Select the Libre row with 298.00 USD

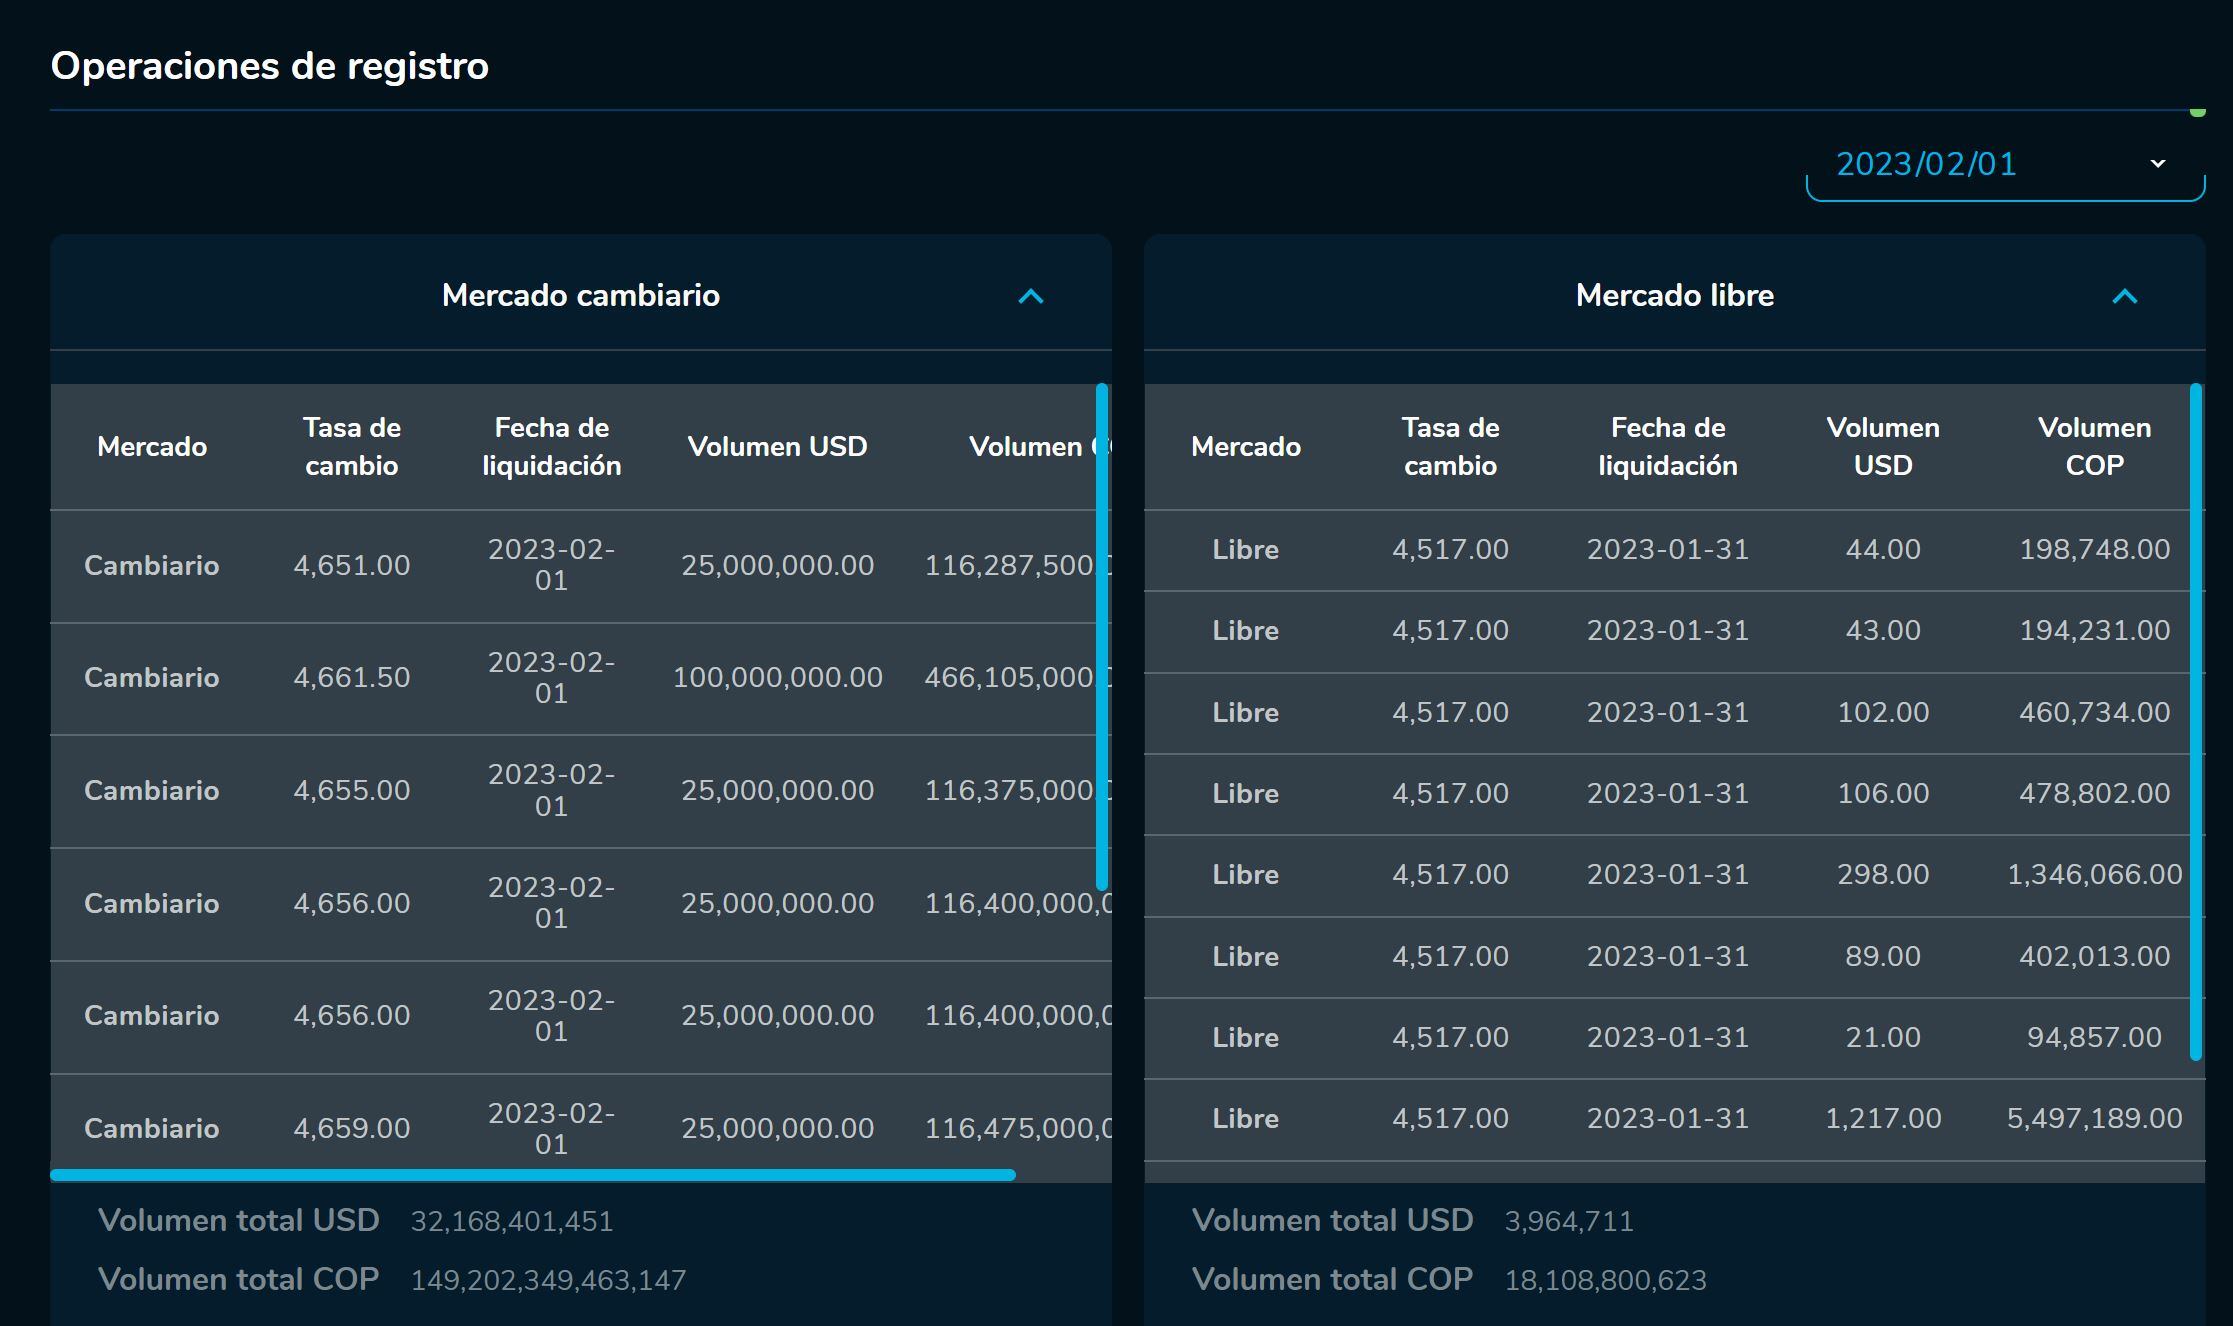[x=1882, y=874]
